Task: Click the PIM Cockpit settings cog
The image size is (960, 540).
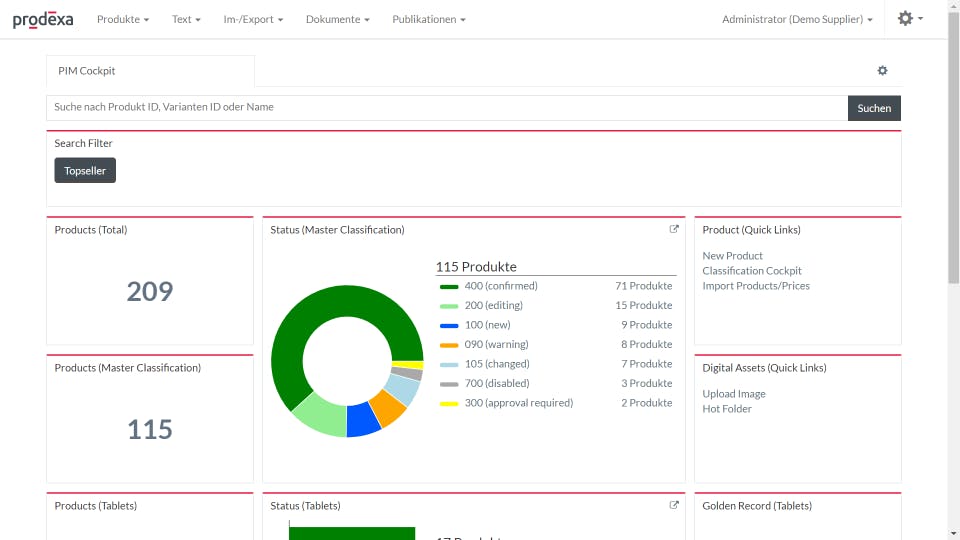Action: point(882,71)
